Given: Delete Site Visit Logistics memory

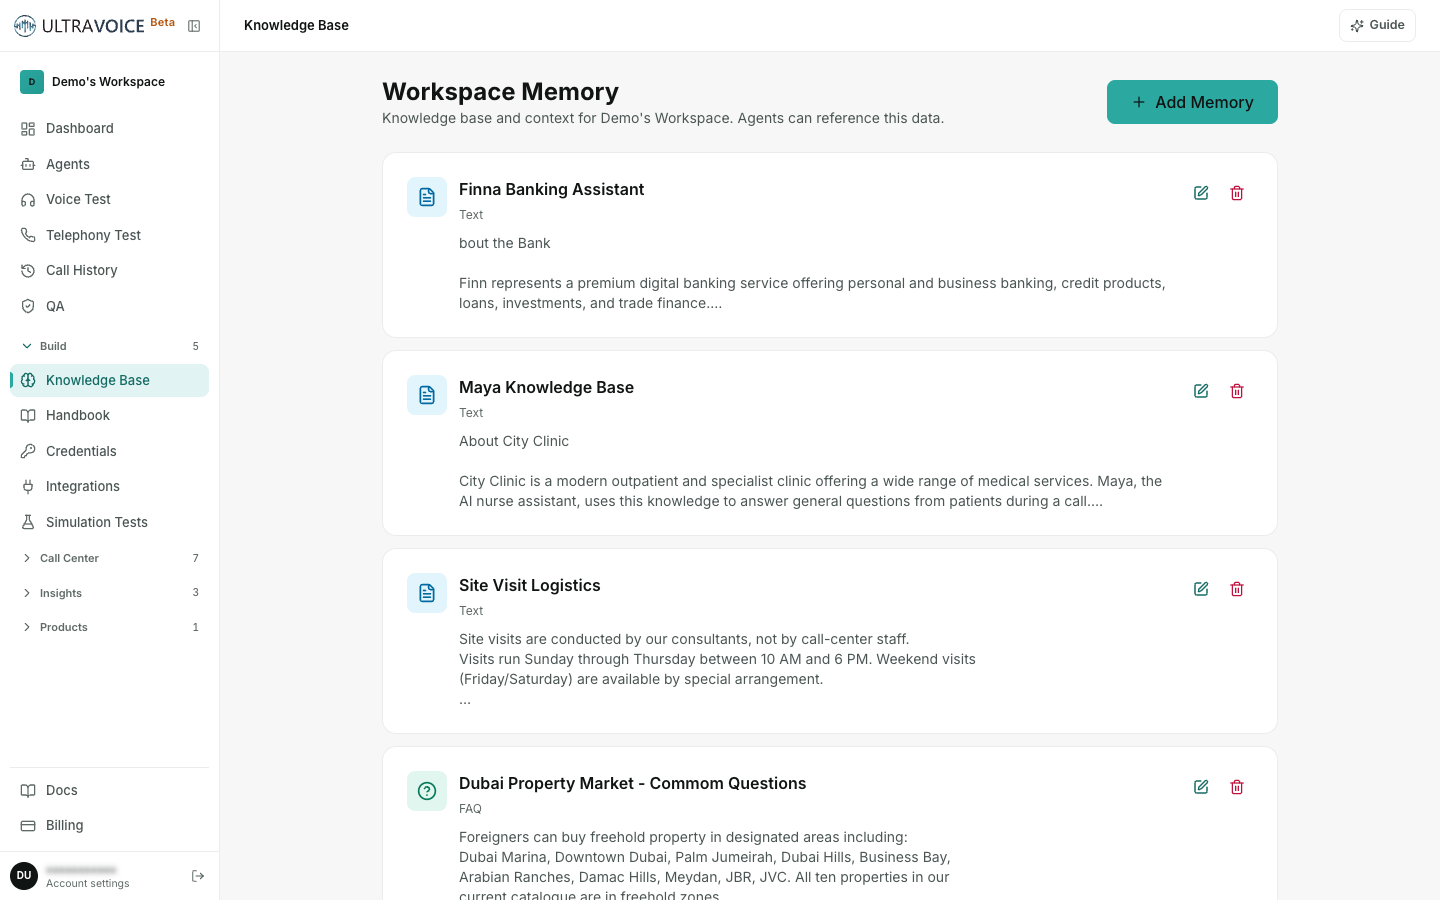Looking at the screenshot, I should click(x=1237, y=589).
